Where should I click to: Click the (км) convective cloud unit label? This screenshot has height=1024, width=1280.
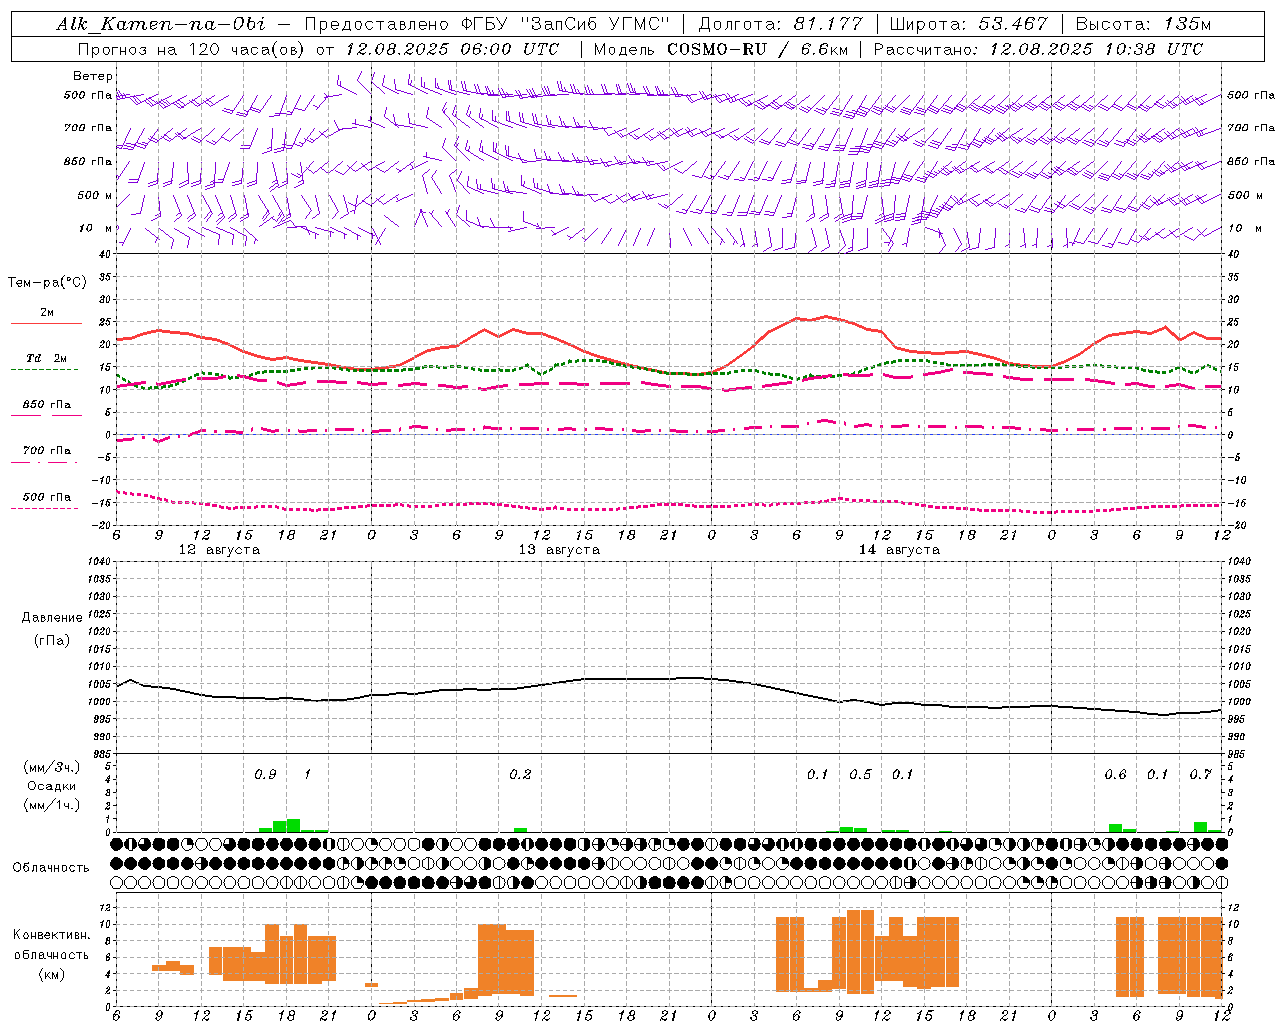click(51, 974)
